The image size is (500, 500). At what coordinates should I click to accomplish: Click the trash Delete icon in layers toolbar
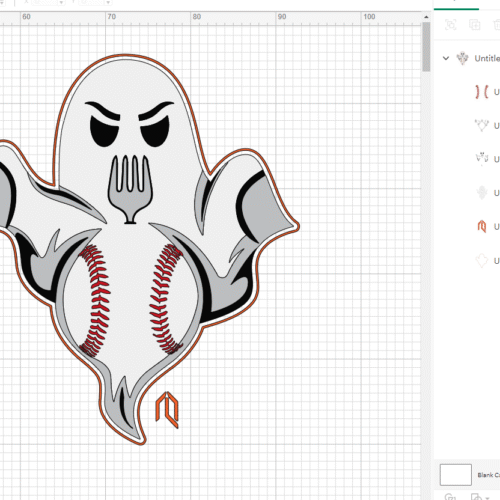pos(497,25)
